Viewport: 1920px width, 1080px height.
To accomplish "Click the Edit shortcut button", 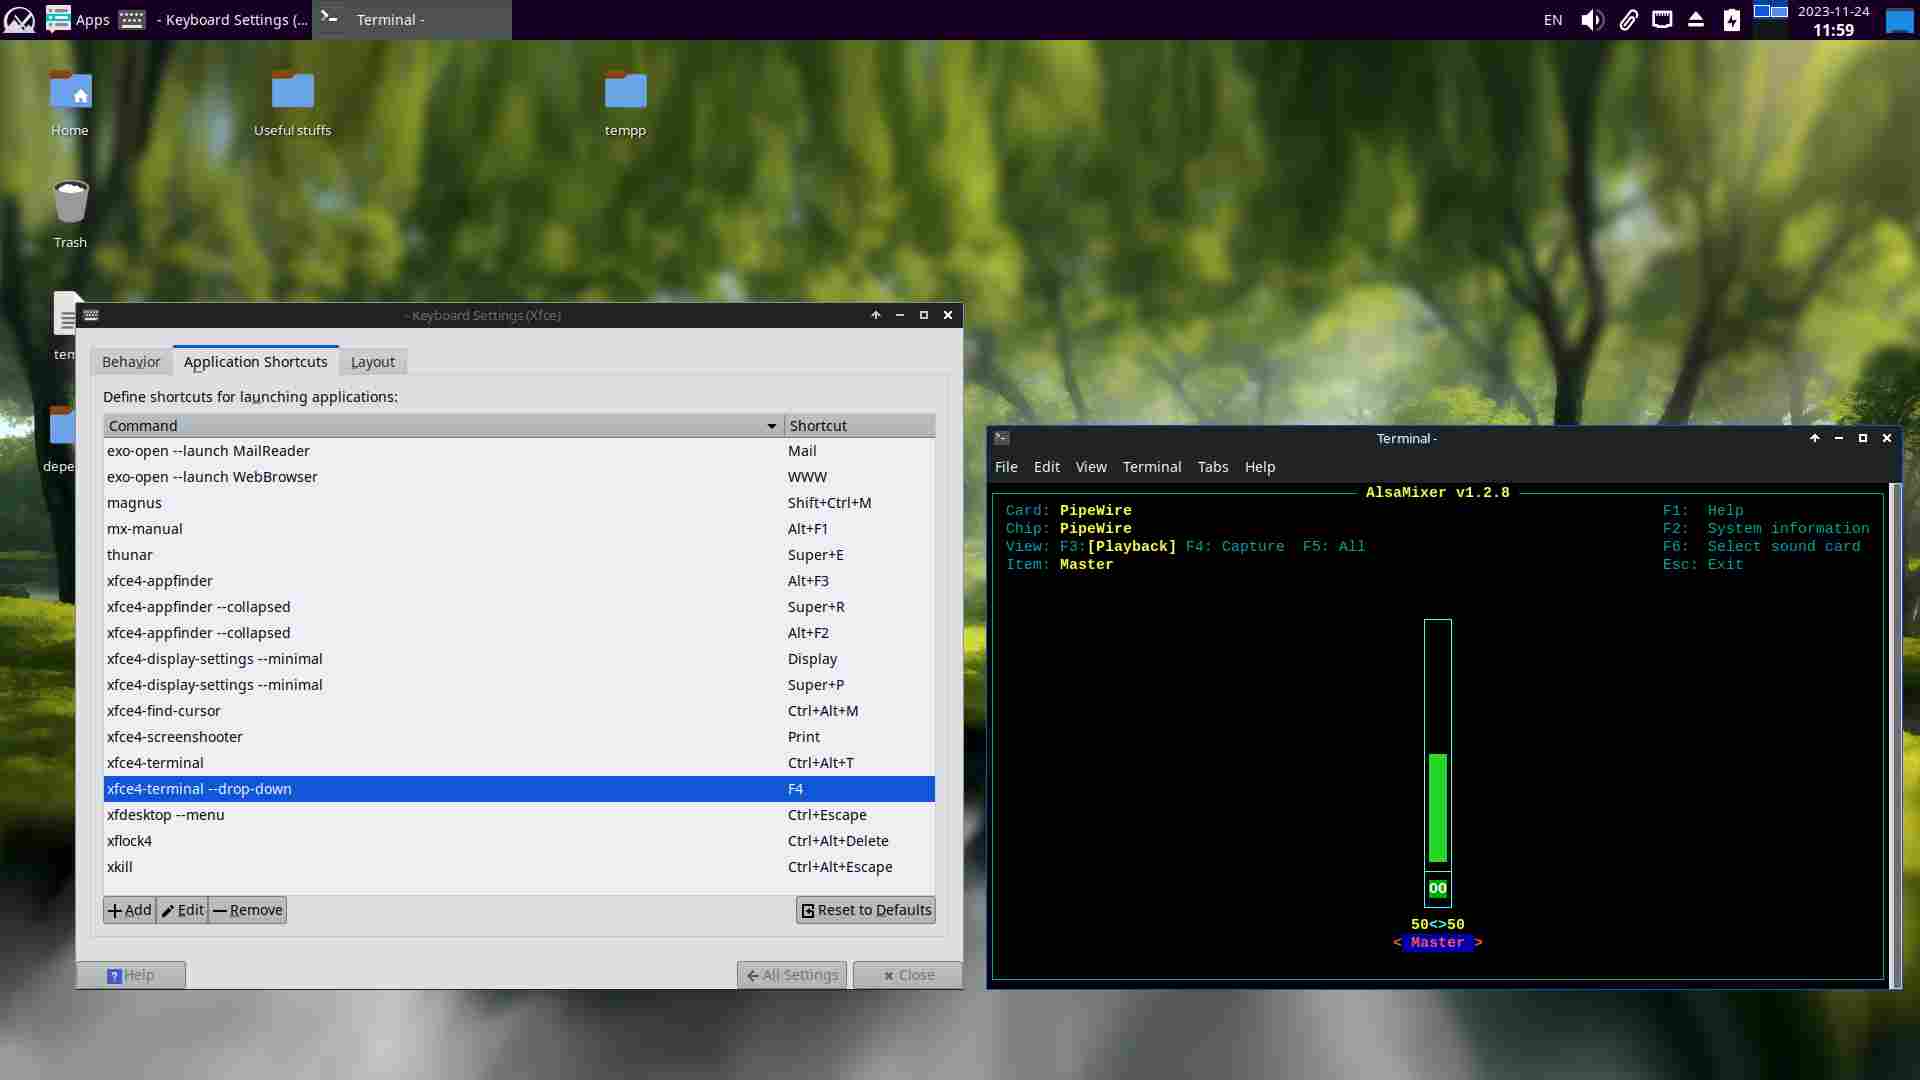I will click(182, 910).
